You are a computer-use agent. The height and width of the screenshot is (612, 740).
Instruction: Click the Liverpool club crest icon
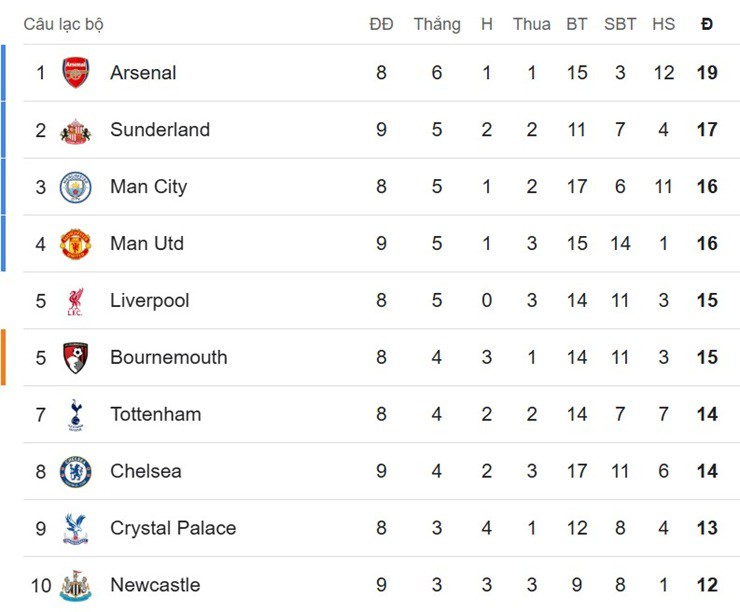coord(76,301)
